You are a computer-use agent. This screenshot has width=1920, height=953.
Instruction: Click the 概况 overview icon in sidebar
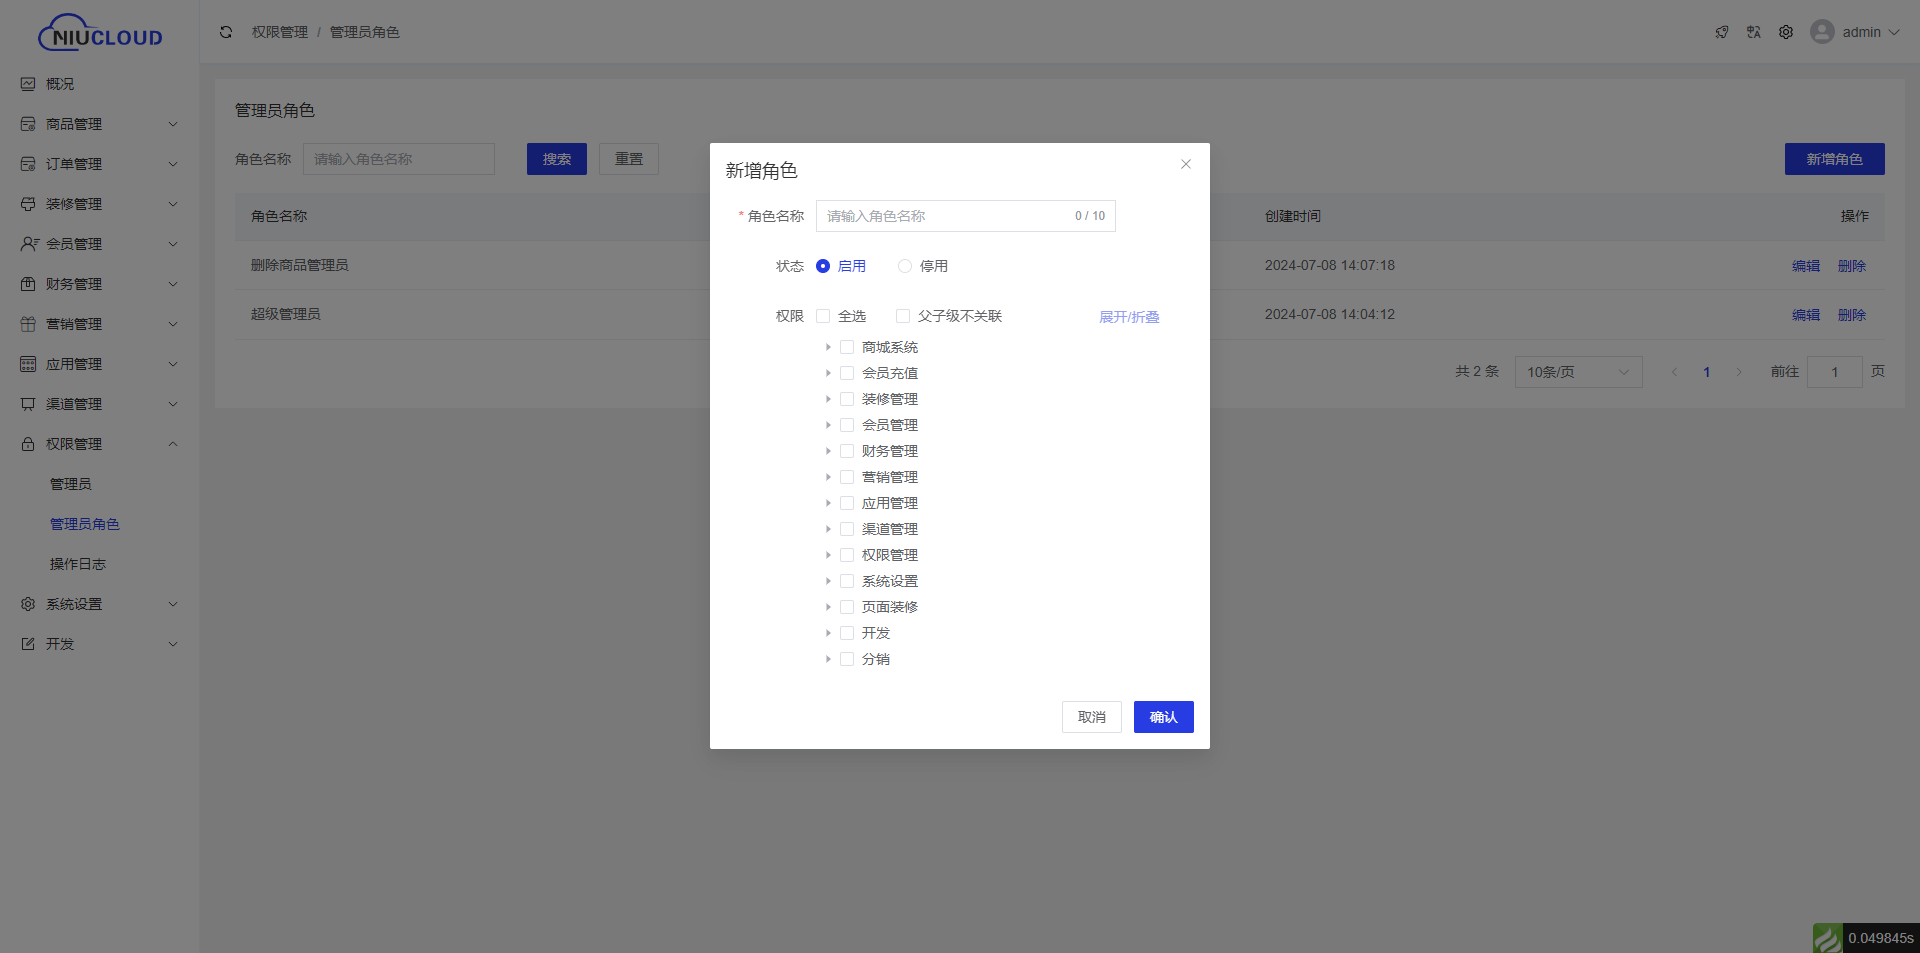[x=28, y=84]
